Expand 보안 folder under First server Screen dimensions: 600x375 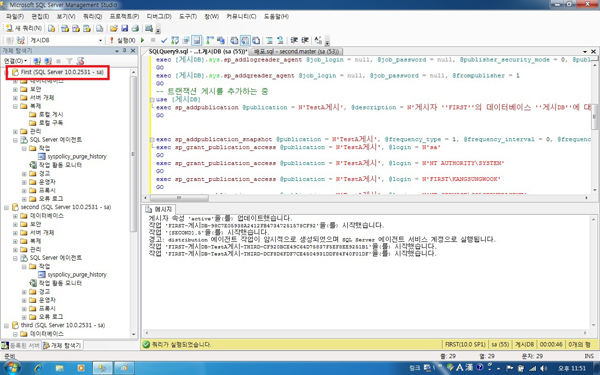click(15, 89)
